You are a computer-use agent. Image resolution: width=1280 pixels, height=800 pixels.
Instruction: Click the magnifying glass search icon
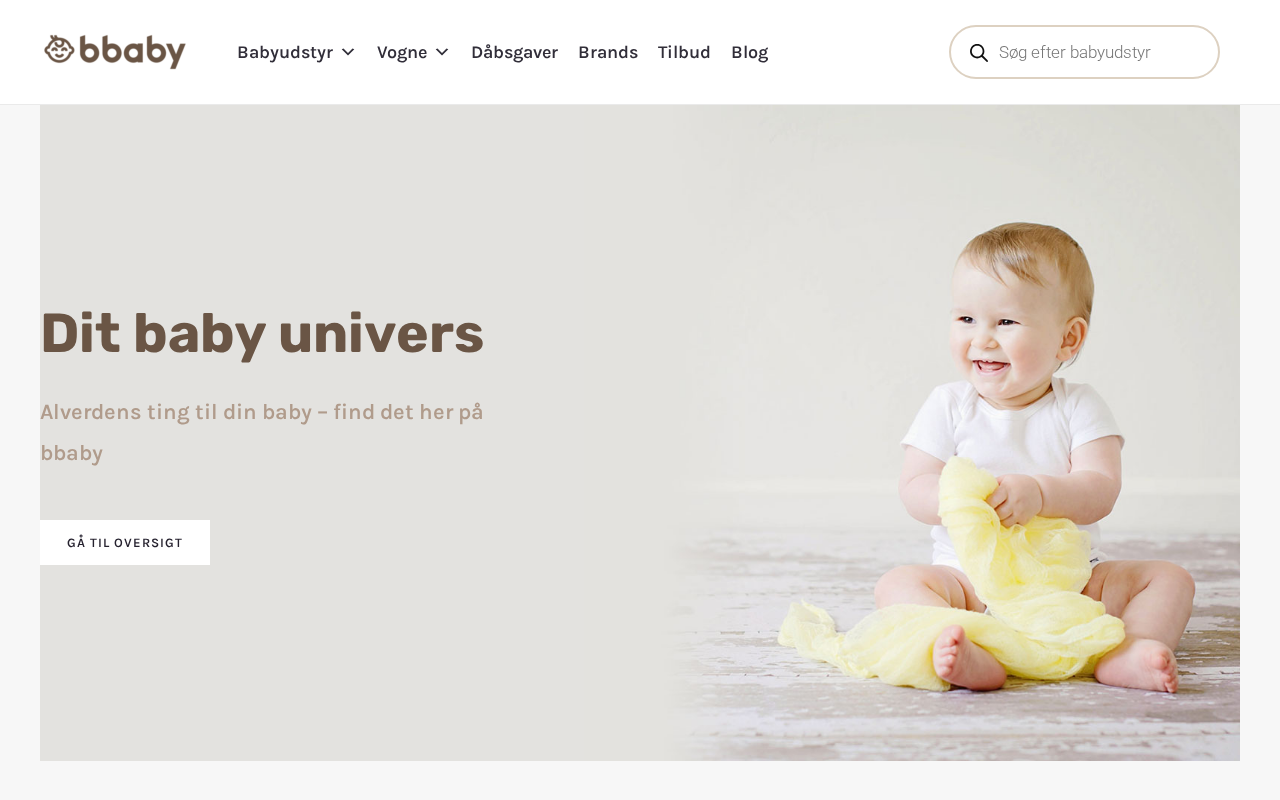pos(979,53)
